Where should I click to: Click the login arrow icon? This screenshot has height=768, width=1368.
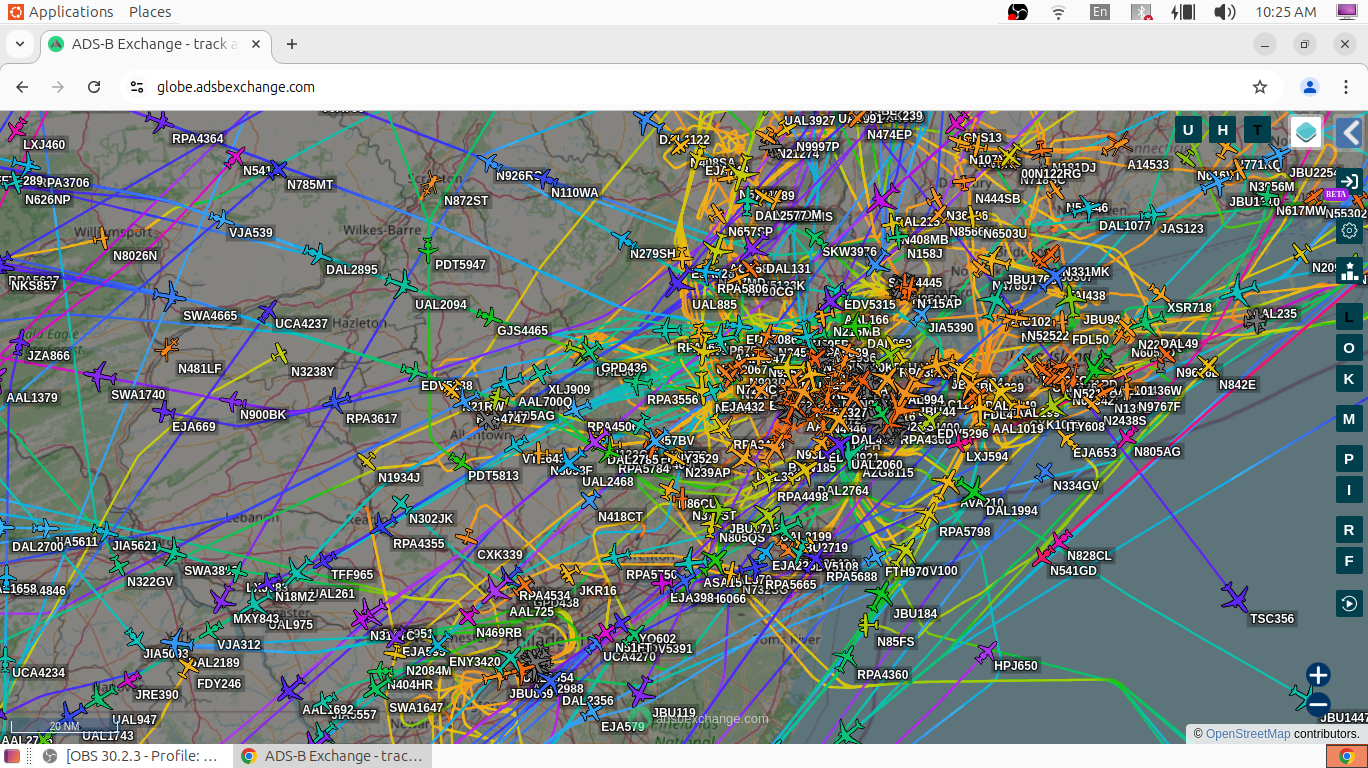[x=1349, y=181]
